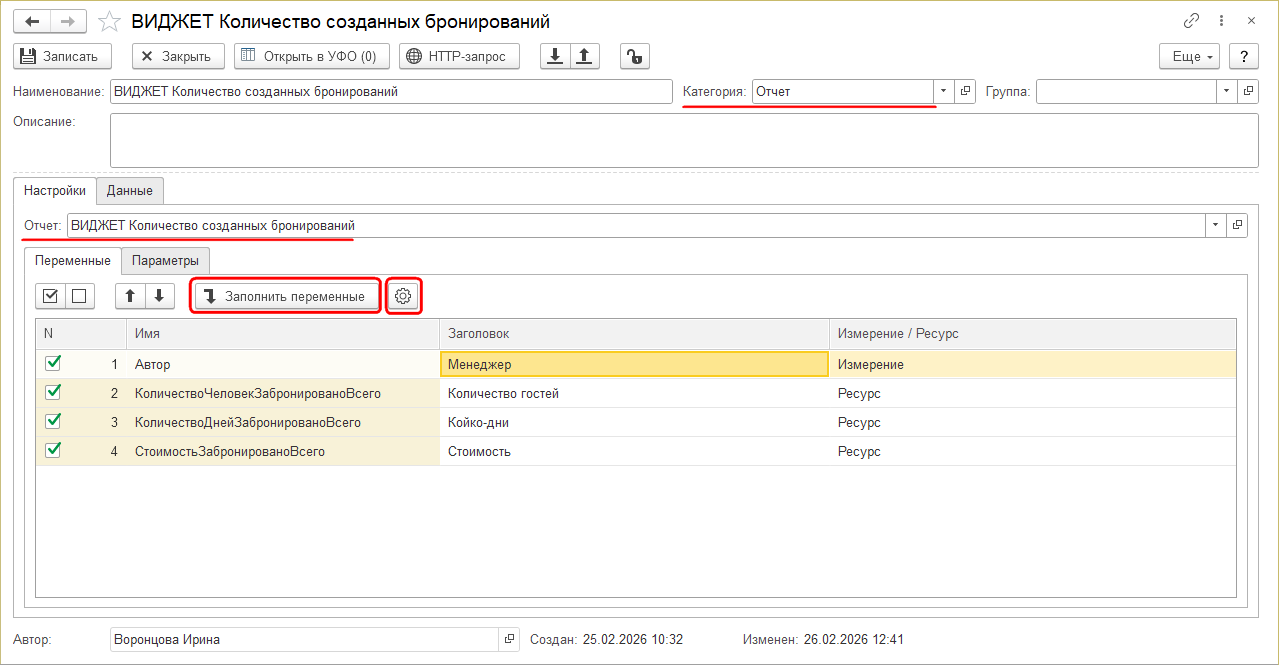Screen dimensions: 1279x665
Task: Uncheck all variables with the empty box icon
Action: tap(80, 296)
